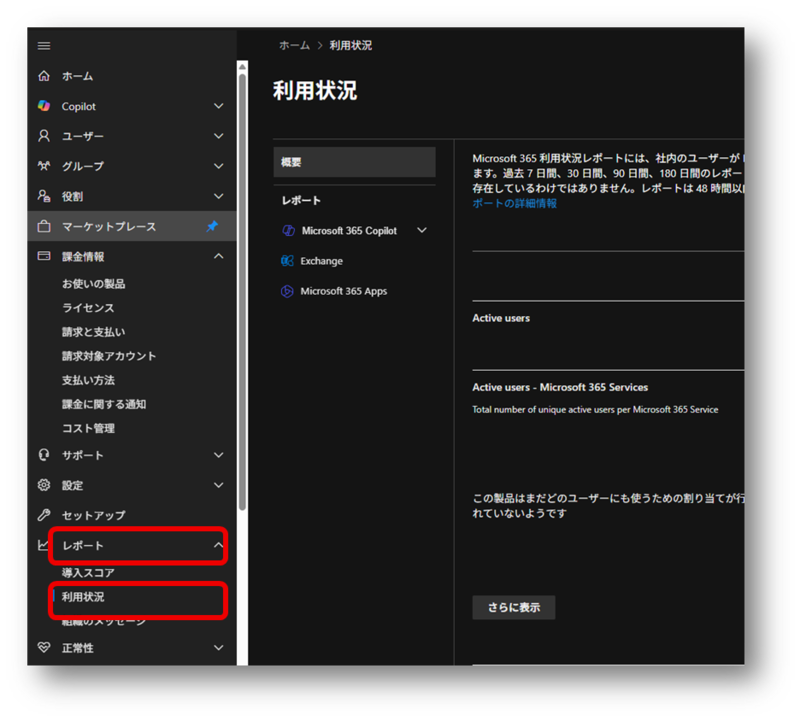Click the マーケットプレース shopping bag icon
This screenshot has height=721, width=800.
click(44, 226)
